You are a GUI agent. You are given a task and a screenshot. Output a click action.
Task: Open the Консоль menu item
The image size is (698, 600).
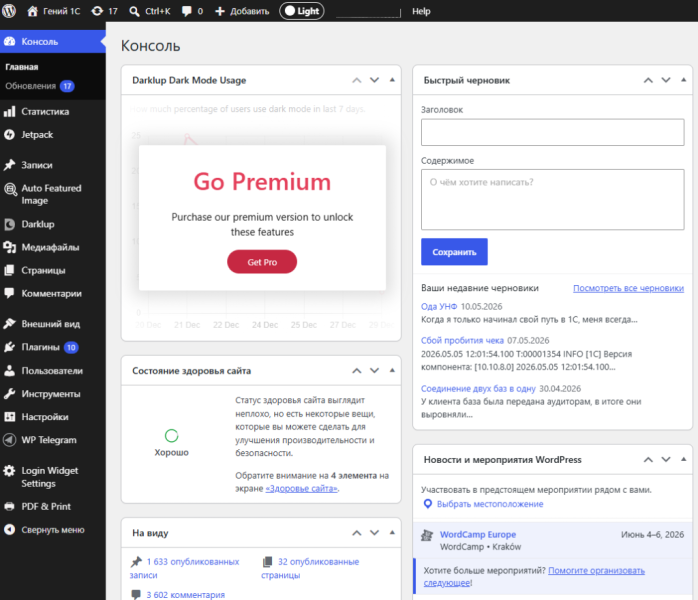click(x=53, y=41)
